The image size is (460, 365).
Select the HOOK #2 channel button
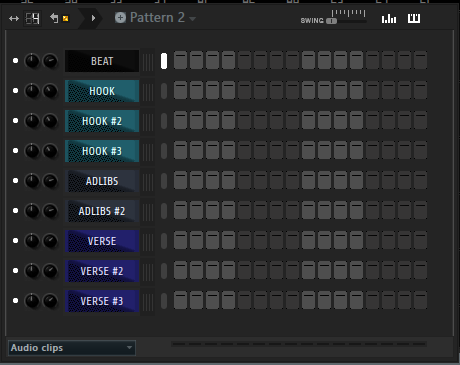pyautogui.click(x=102, y=121)
